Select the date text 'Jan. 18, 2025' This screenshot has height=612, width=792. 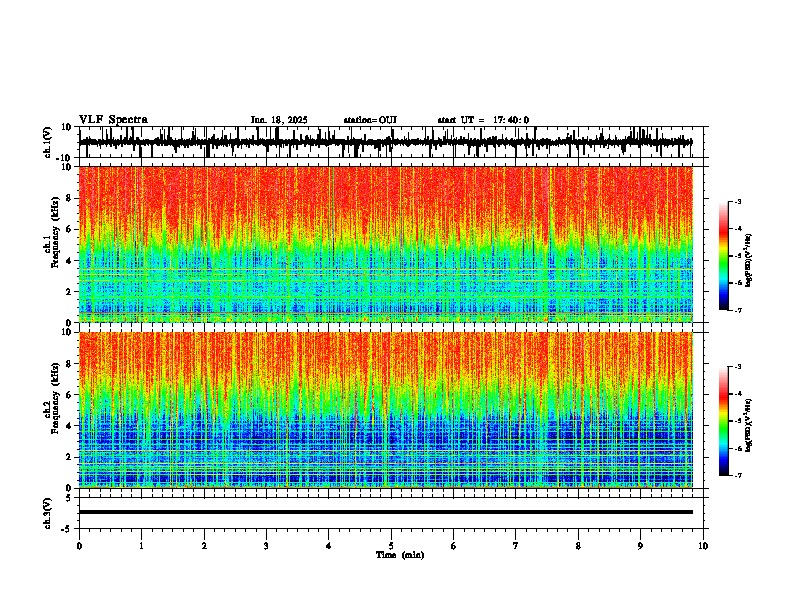point(279,120)
